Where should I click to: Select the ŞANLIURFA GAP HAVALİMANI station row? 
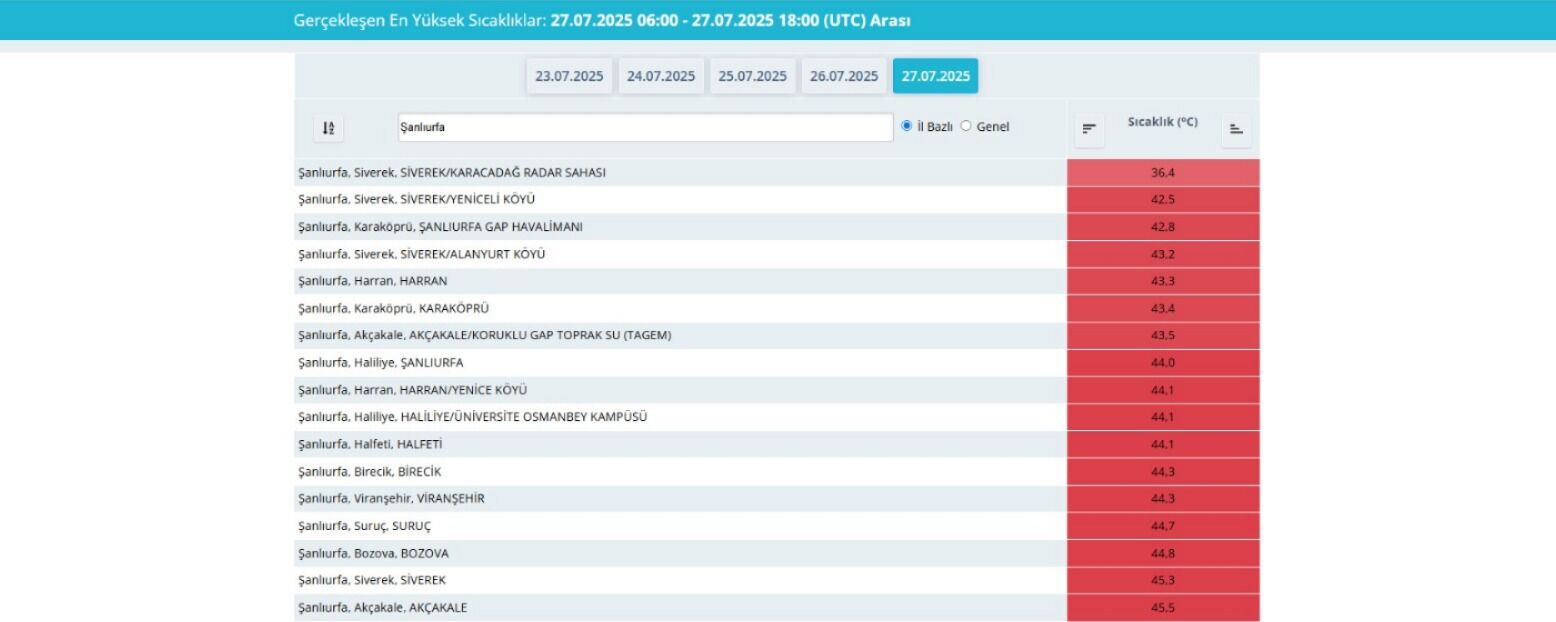(x=680, y=227)
